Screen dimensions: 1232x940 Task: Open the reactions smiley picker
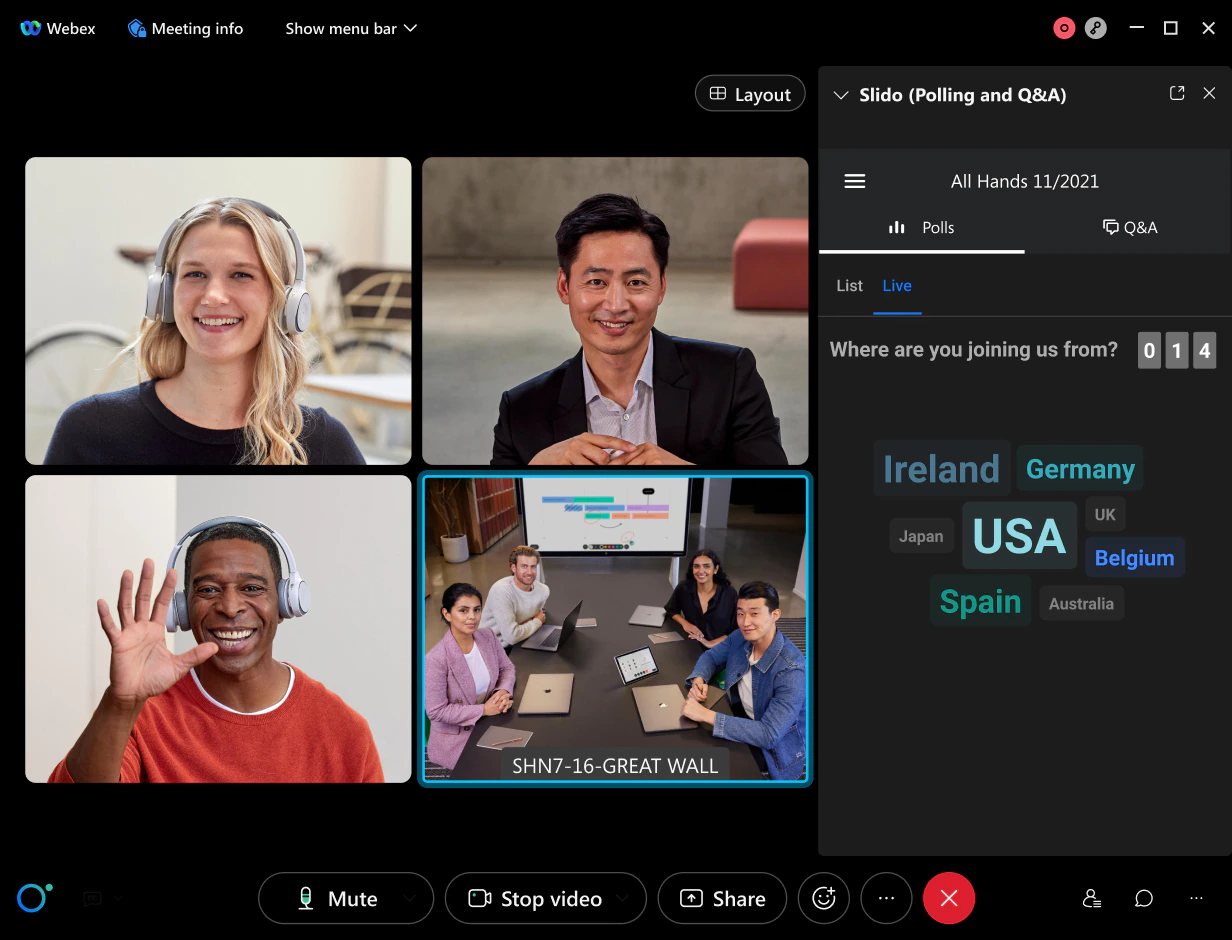pos(823,898)
